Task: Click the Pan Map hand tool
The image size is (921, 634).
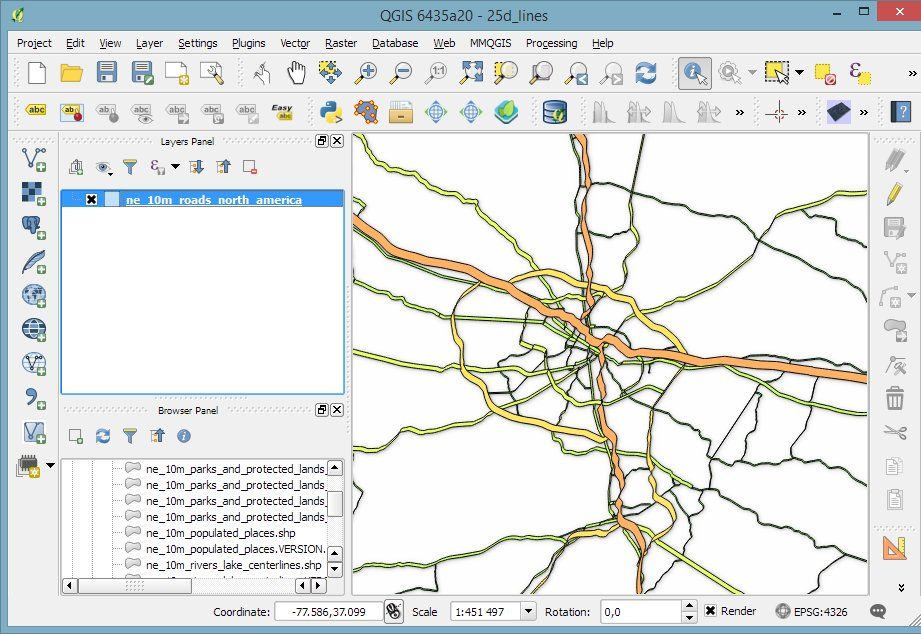Action: pyautogui.click(x=296, y=73)
